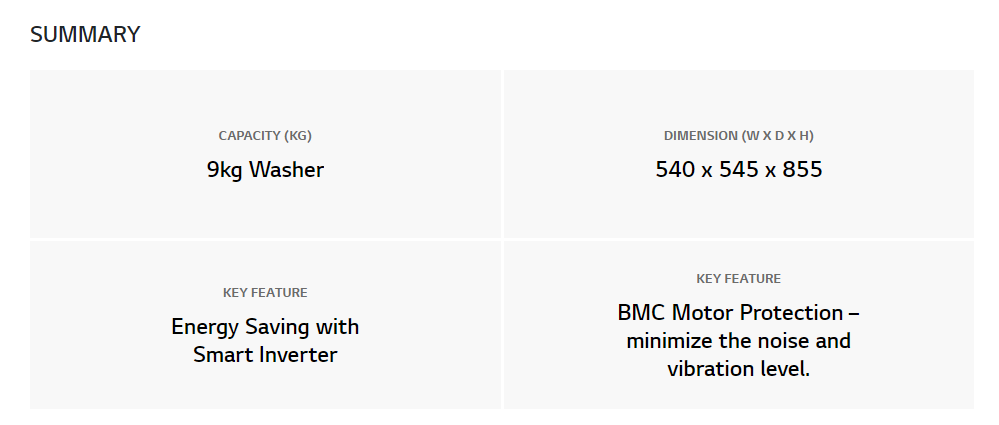Image resolution: width=999 pixels, height=425 pixels.
Task: Click the Energy Saving with text line
Action: point(265,327)
